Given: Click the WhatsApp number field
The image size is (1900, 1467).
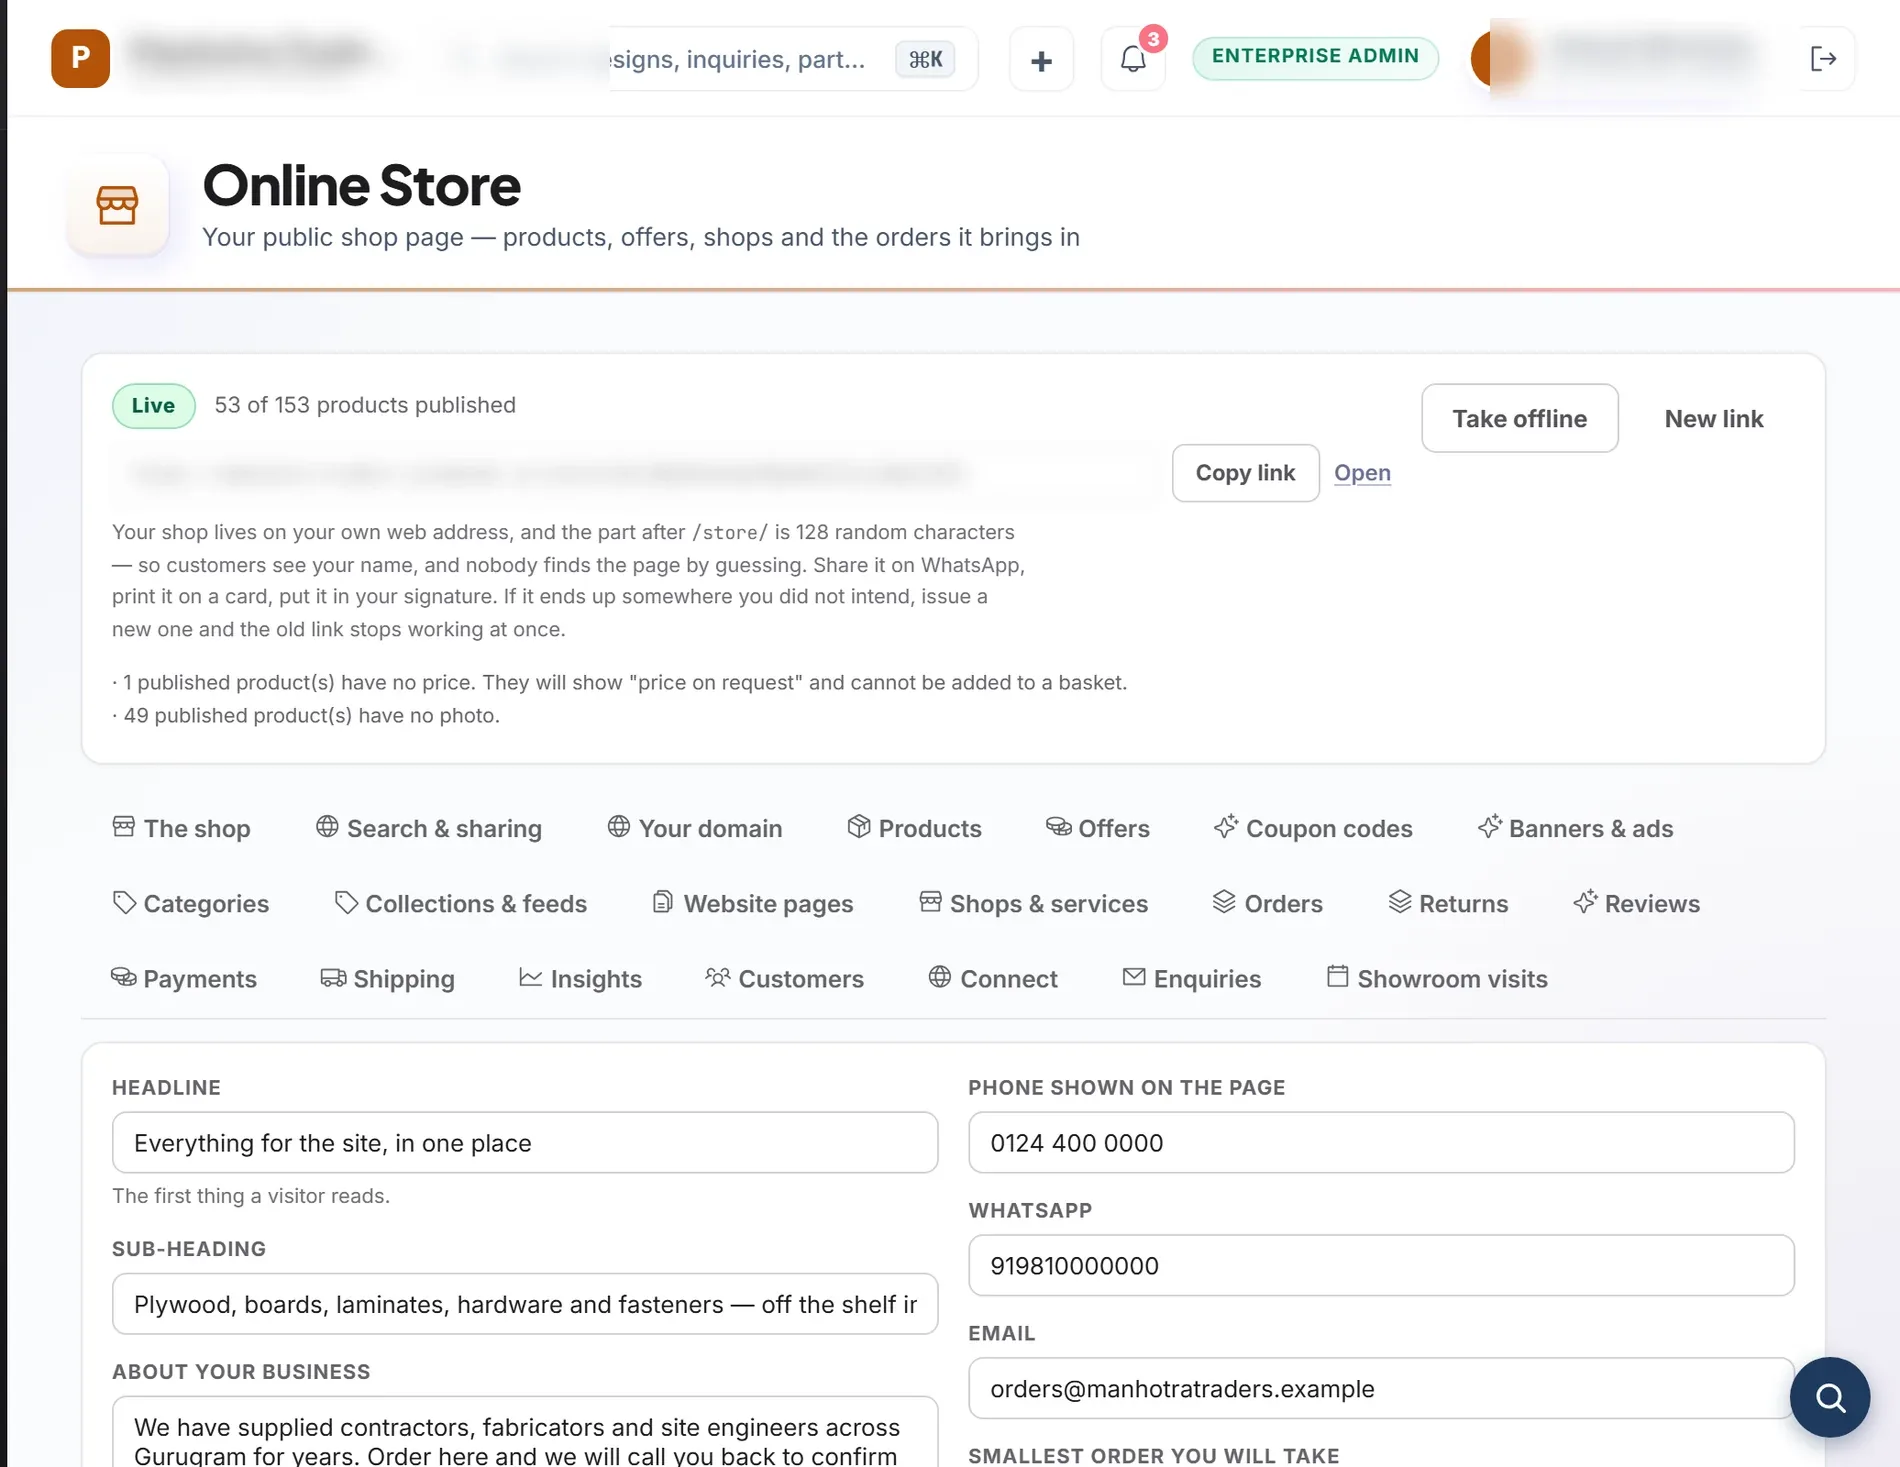Looking at the screenshot, I should pyautogui.click(x=1381, y=1265).
